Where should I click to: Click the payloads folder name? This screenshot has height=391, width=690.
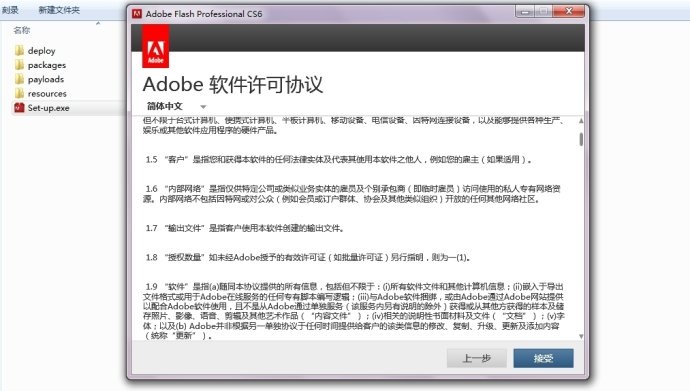coord(46,79)
